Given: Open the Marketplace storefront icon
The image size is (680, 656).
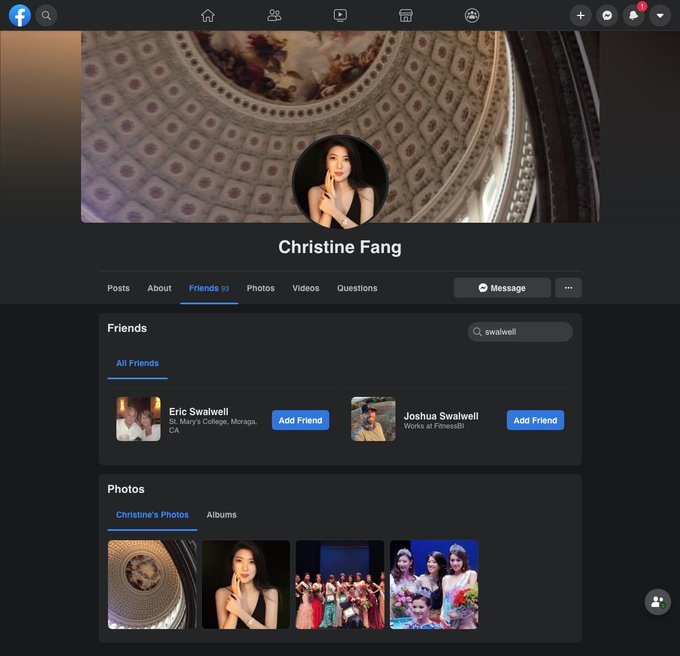Looking at the screenshot, I should pyautogui.click(x=406, y=15).
